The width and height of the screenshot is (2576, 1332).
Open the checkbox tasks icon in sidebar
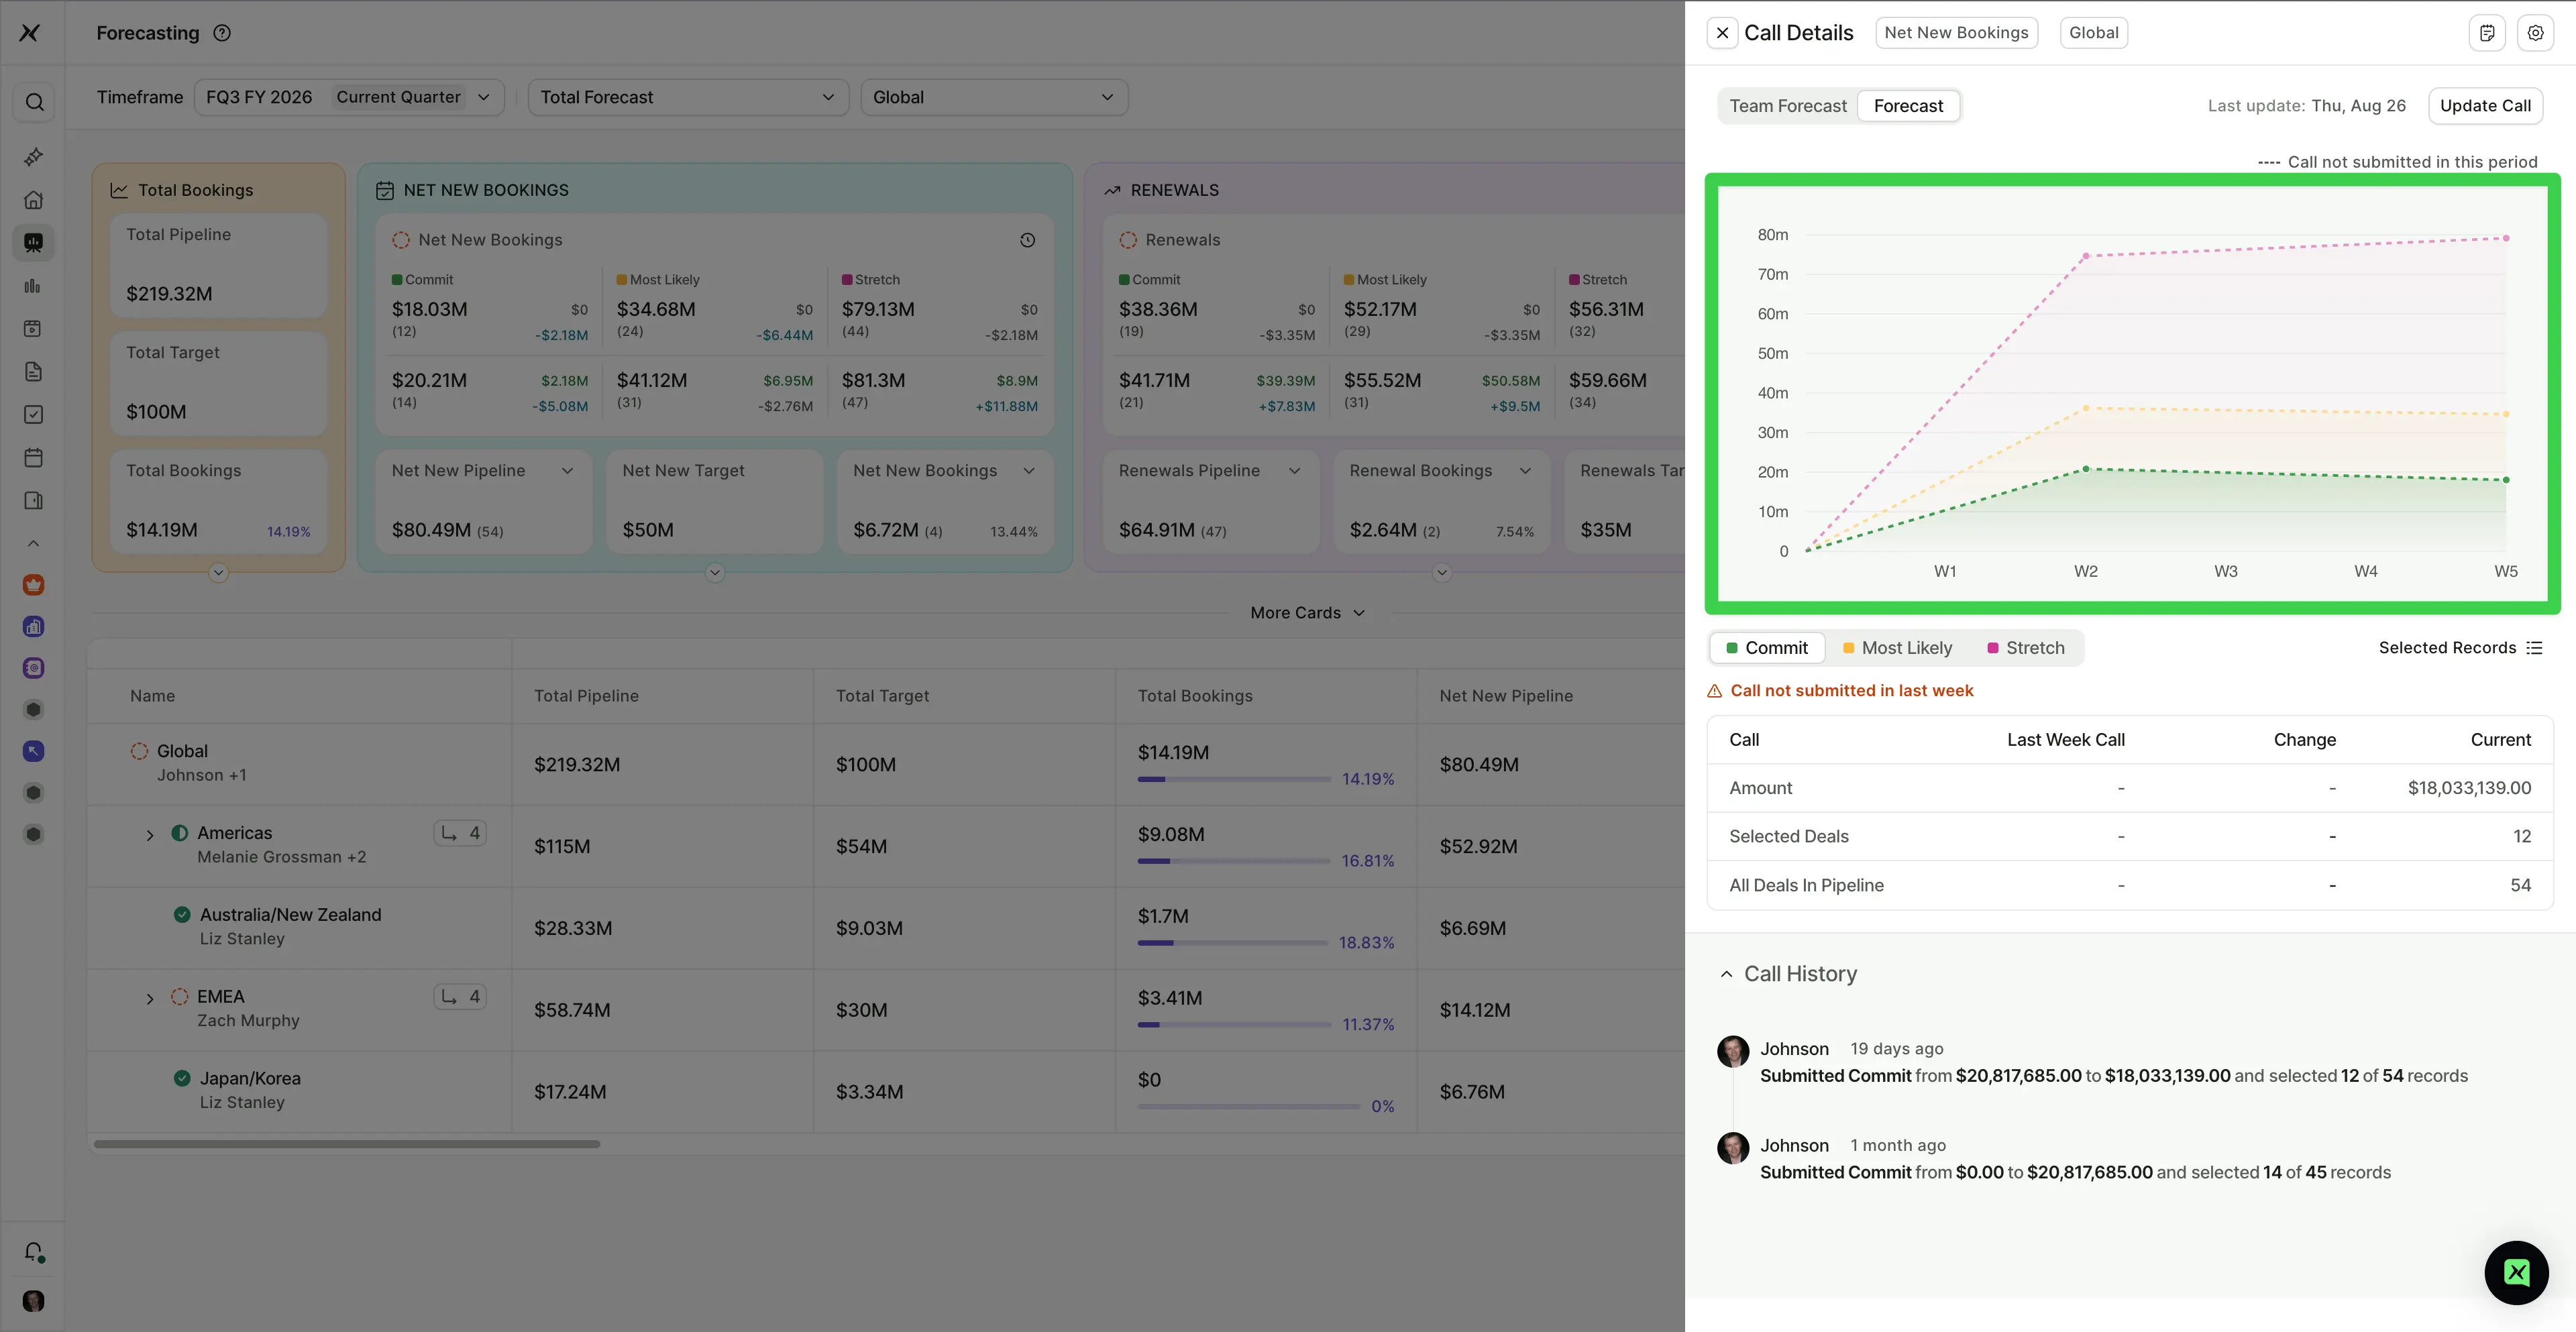(34, 414)
